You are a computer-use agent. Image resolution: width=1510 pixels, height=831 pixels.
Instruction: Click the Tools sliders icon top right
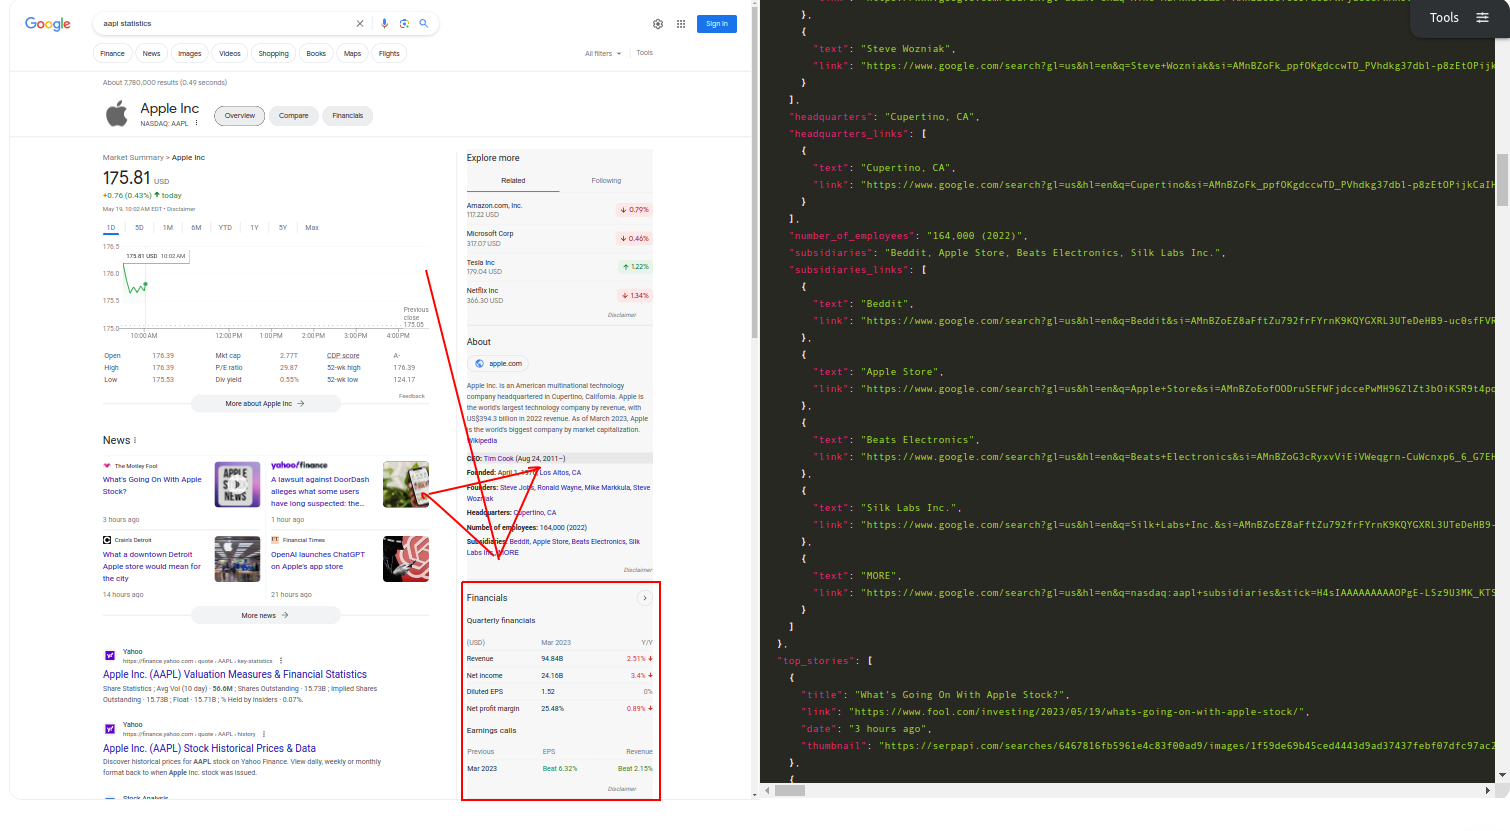click(1482, 17)
